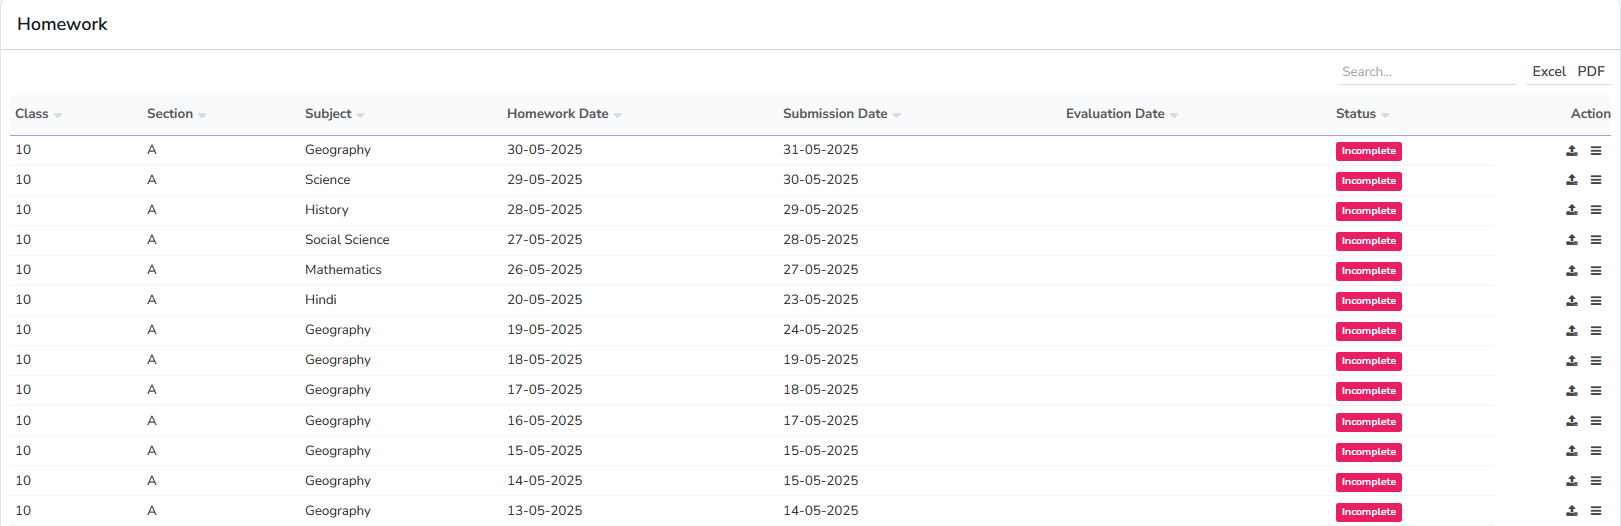Upload for homework dated 16-05-2025
Viewport: 1621px width, 526px height.
[x=1571, y=421]
